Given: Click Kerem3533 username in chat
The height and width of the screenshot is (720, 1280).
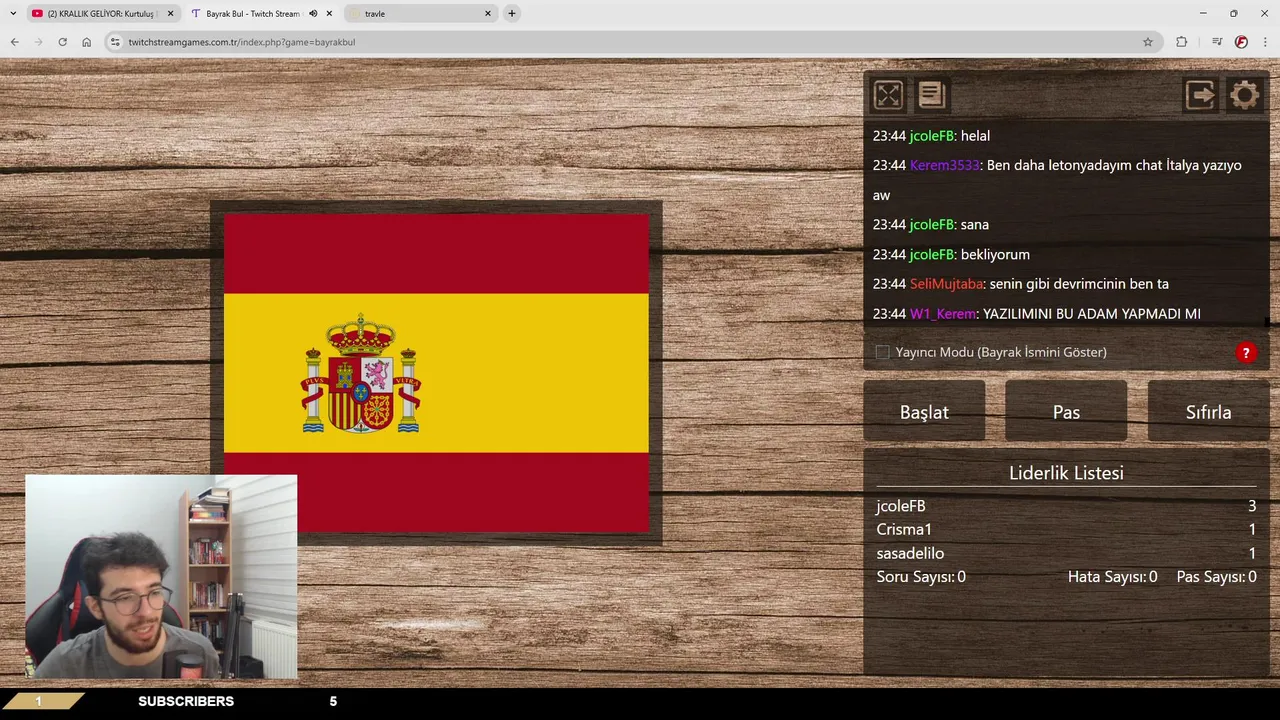Looking at the screenshot, I should click(945, 165).
